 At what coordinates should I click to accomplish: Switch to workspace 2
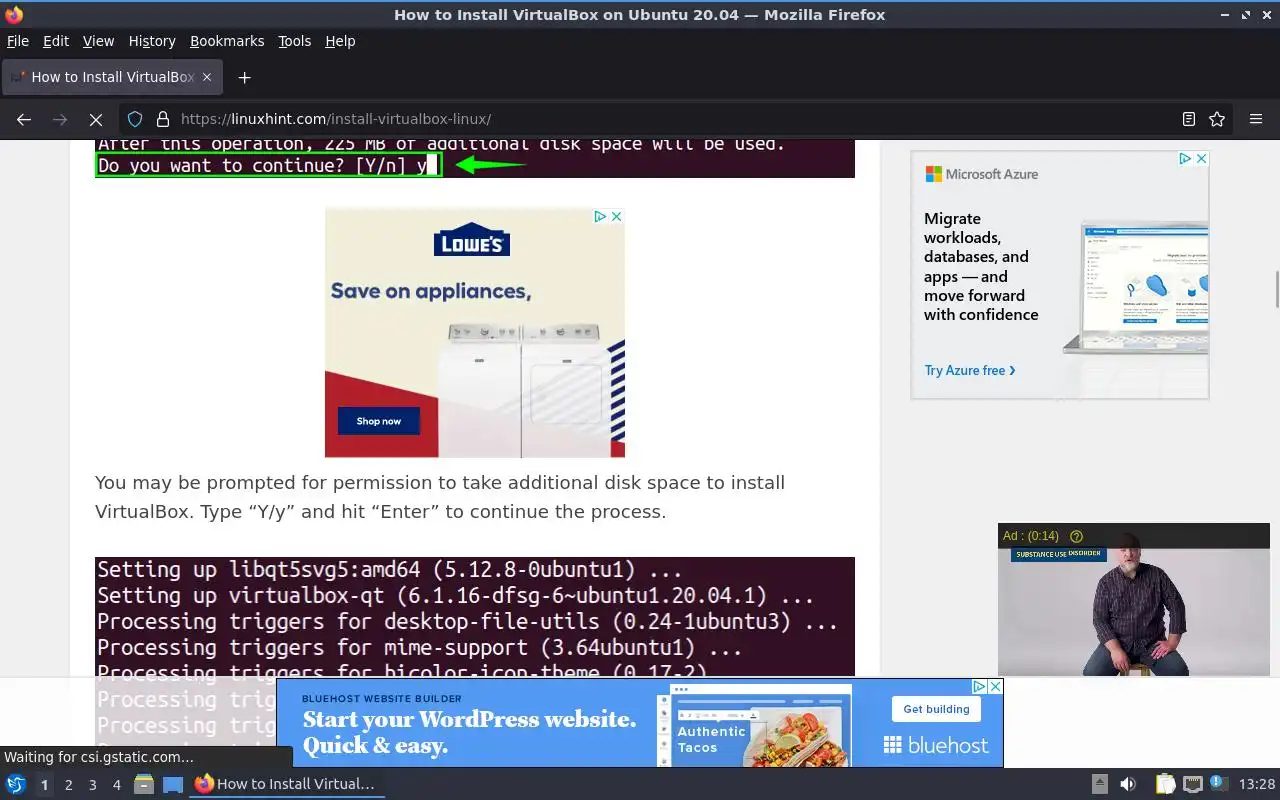coord(69,785)
